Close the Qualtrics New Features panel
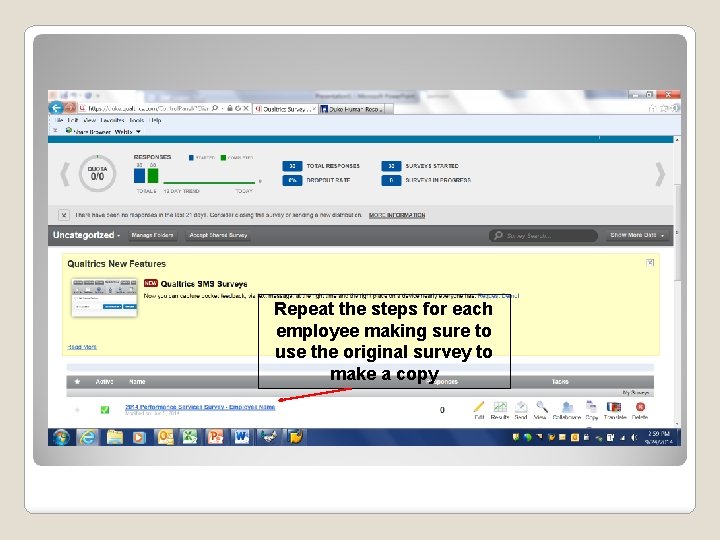The image size is (720, 540). [650, 262]
